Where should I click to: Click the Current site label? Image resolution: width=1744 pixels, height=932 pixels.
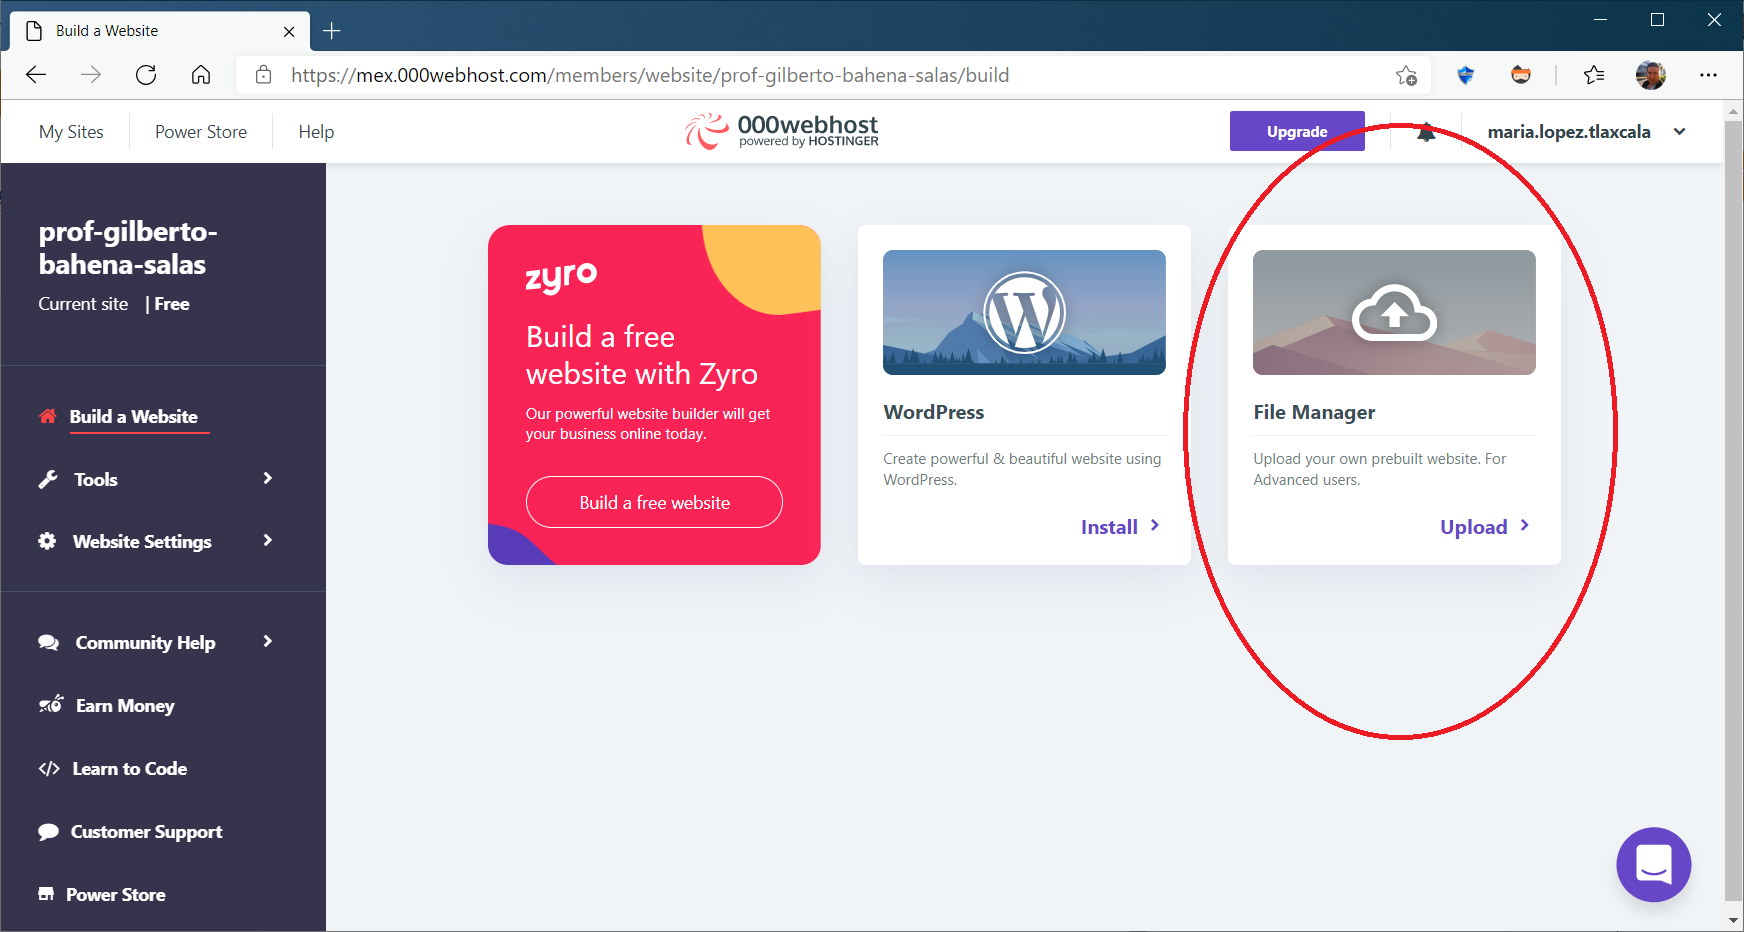(83, 304)
